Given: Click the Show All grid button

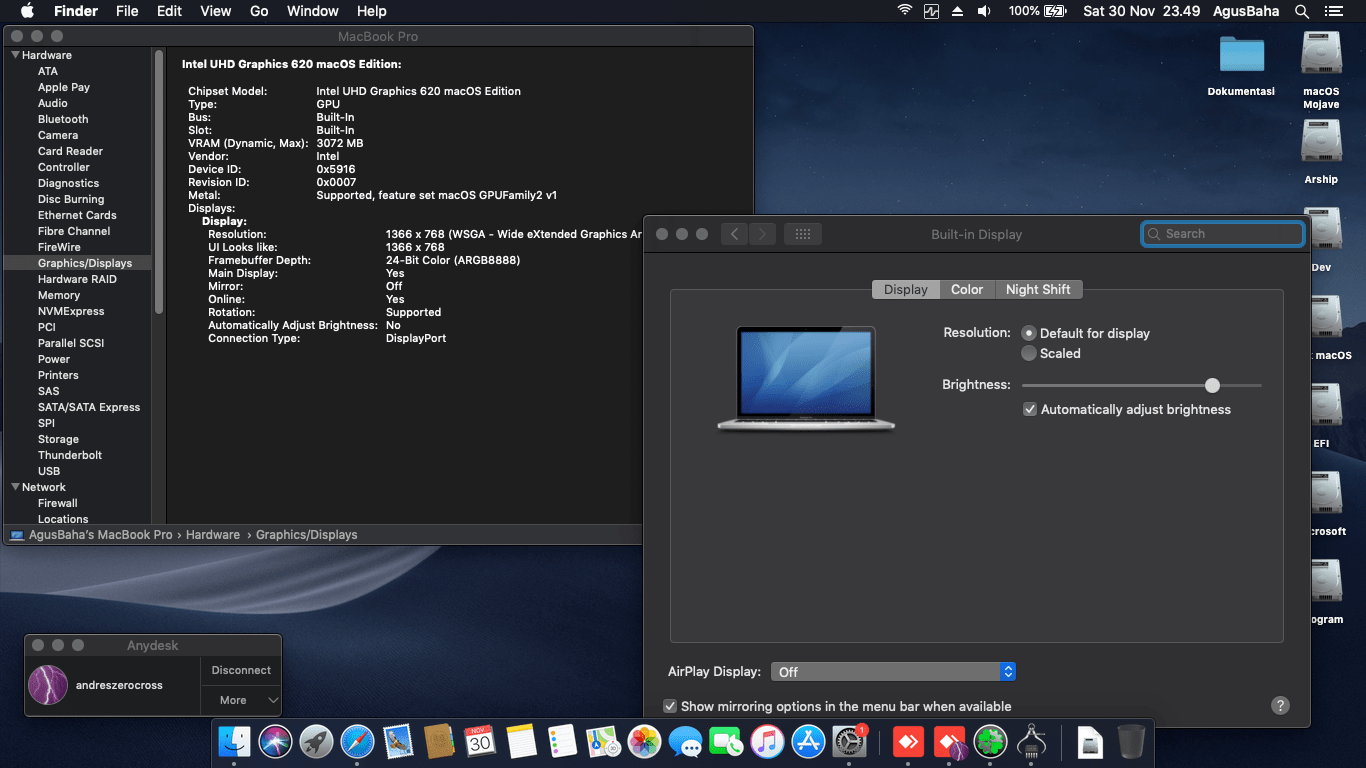Looking at the screenshot, I should (802, 234).
